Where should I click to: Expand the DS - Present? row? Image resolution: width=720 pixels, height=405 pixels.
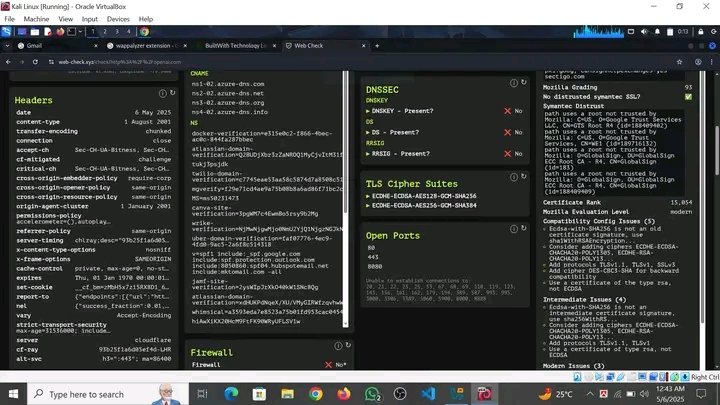pos(392,132)
